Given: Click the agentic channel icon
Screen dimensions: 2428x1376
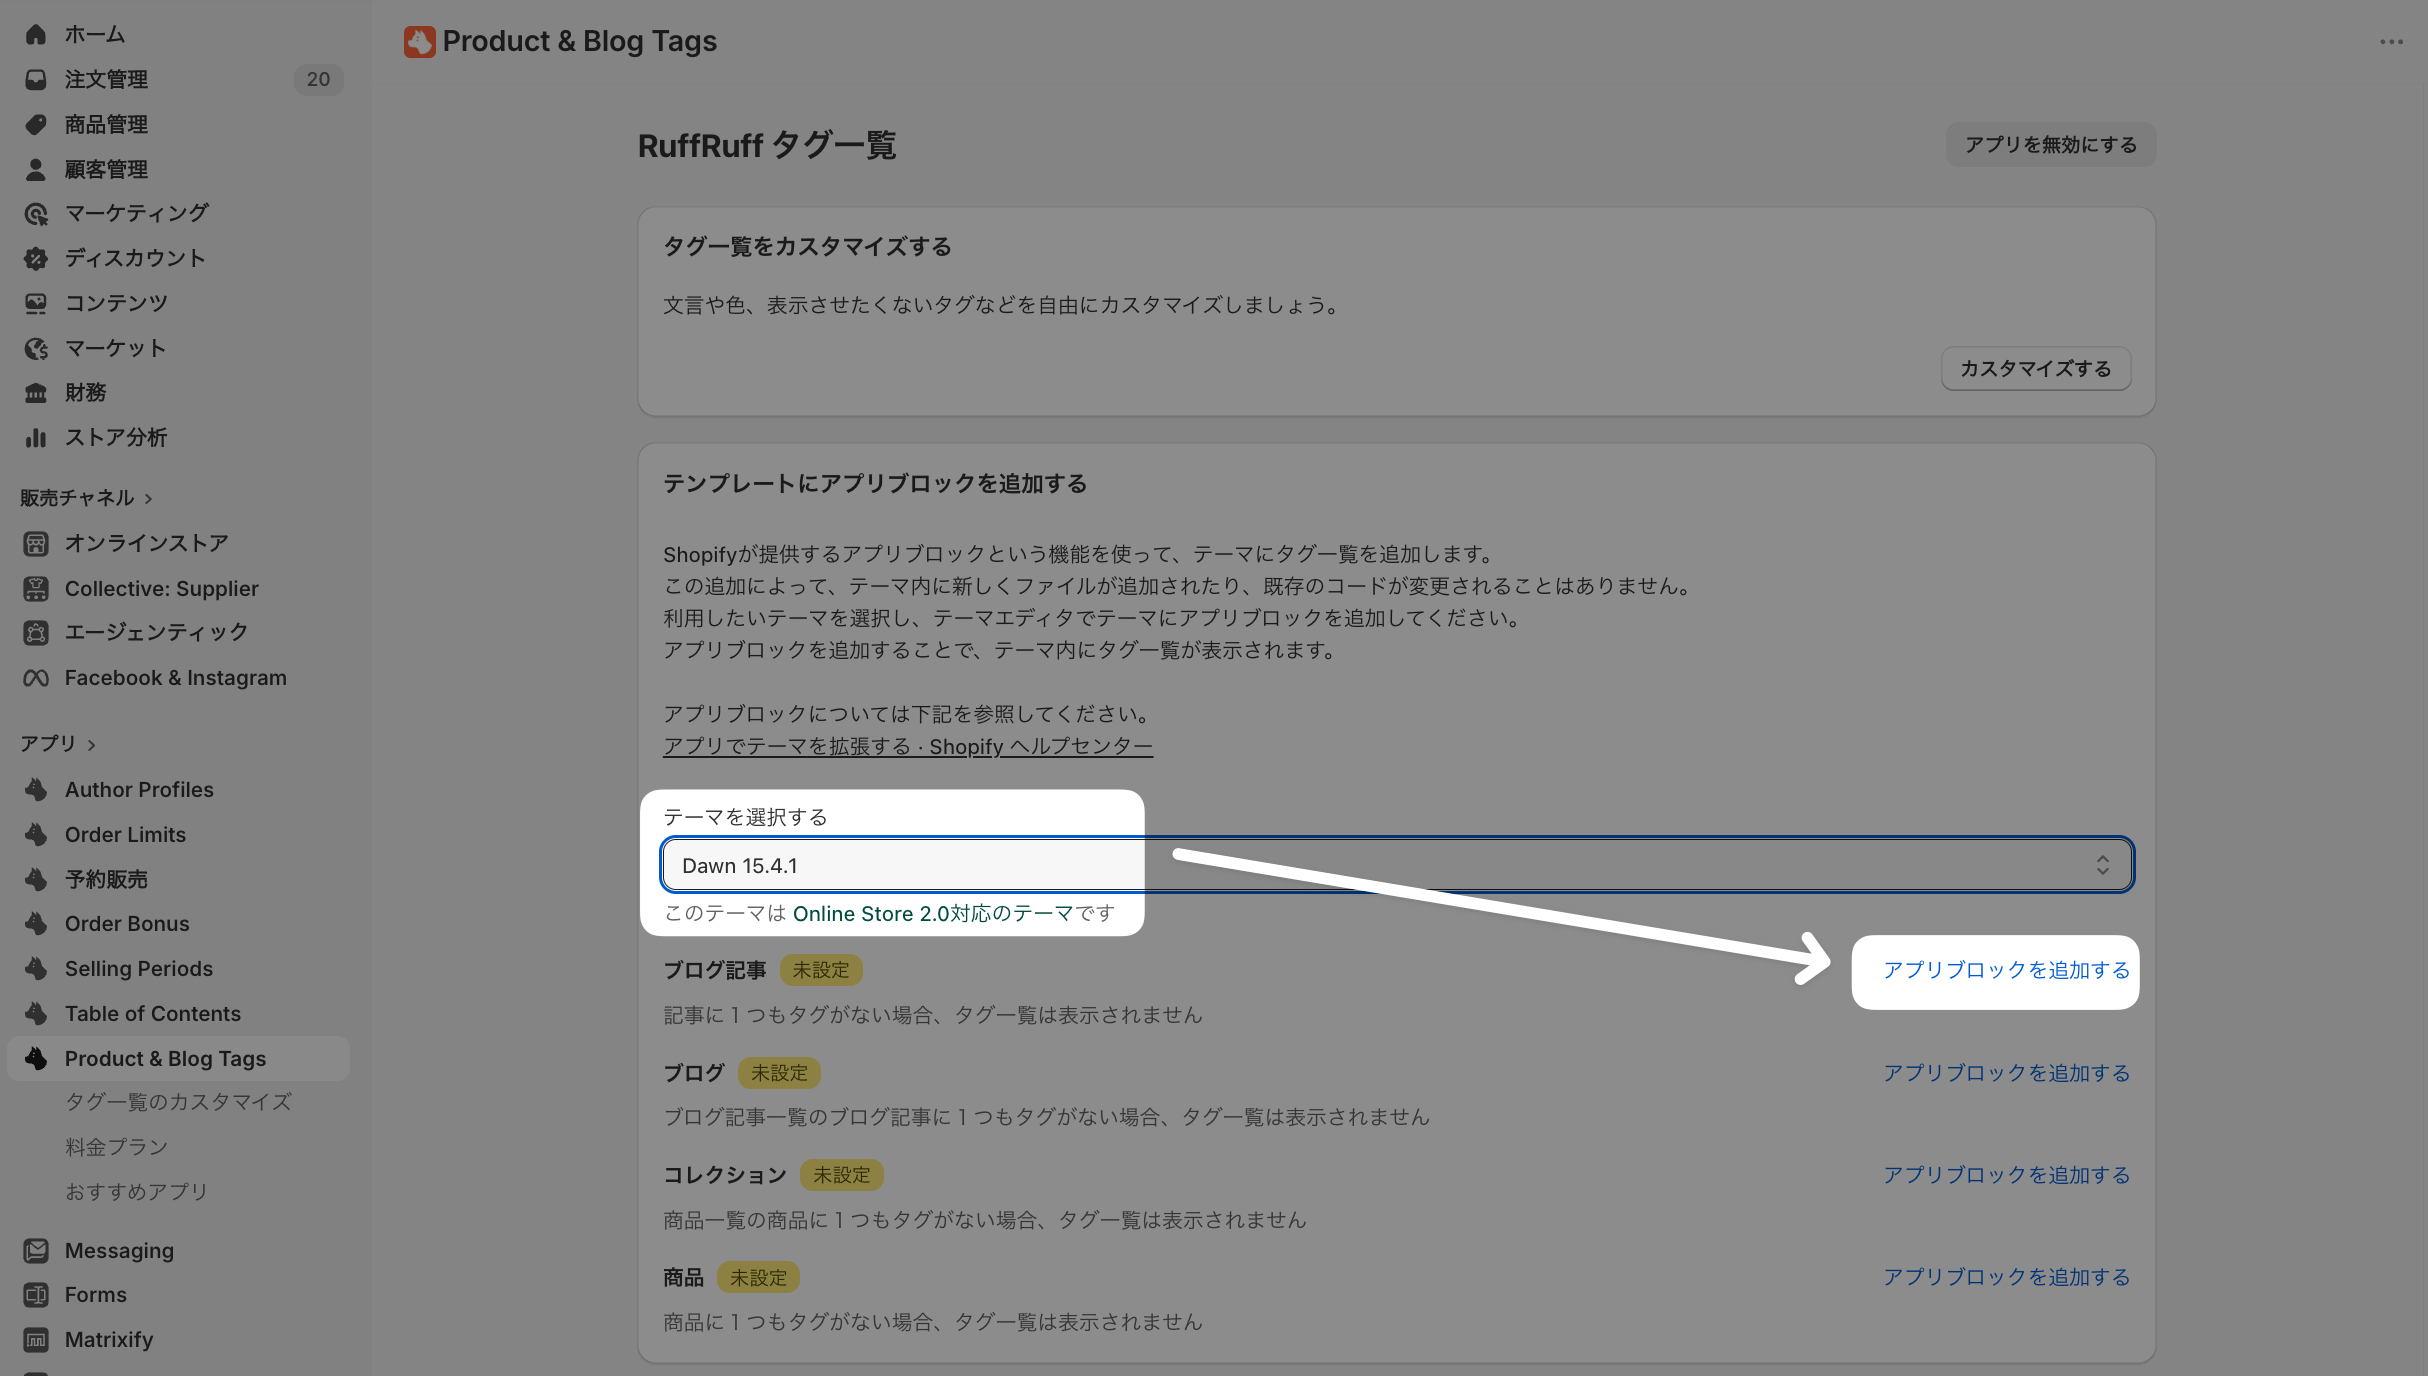Looking at the screenshot, I should 36,632.
